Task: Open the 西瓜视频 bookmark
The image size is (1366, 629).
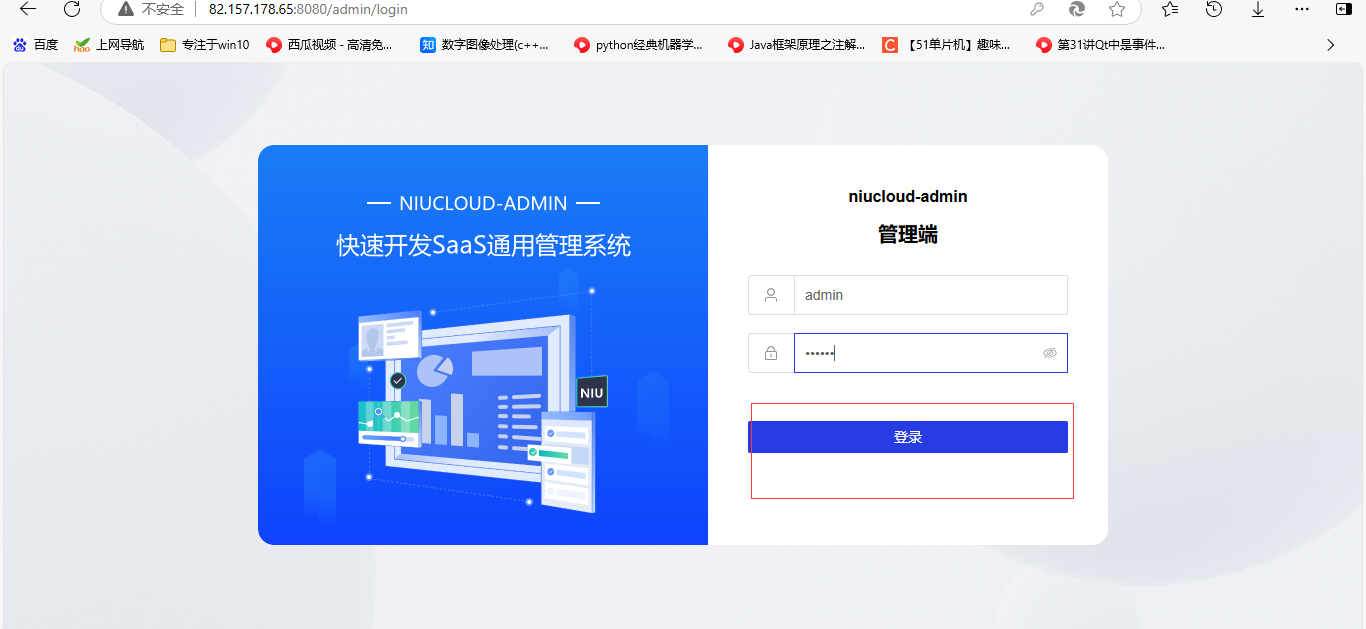Action: tap(329, 45)
